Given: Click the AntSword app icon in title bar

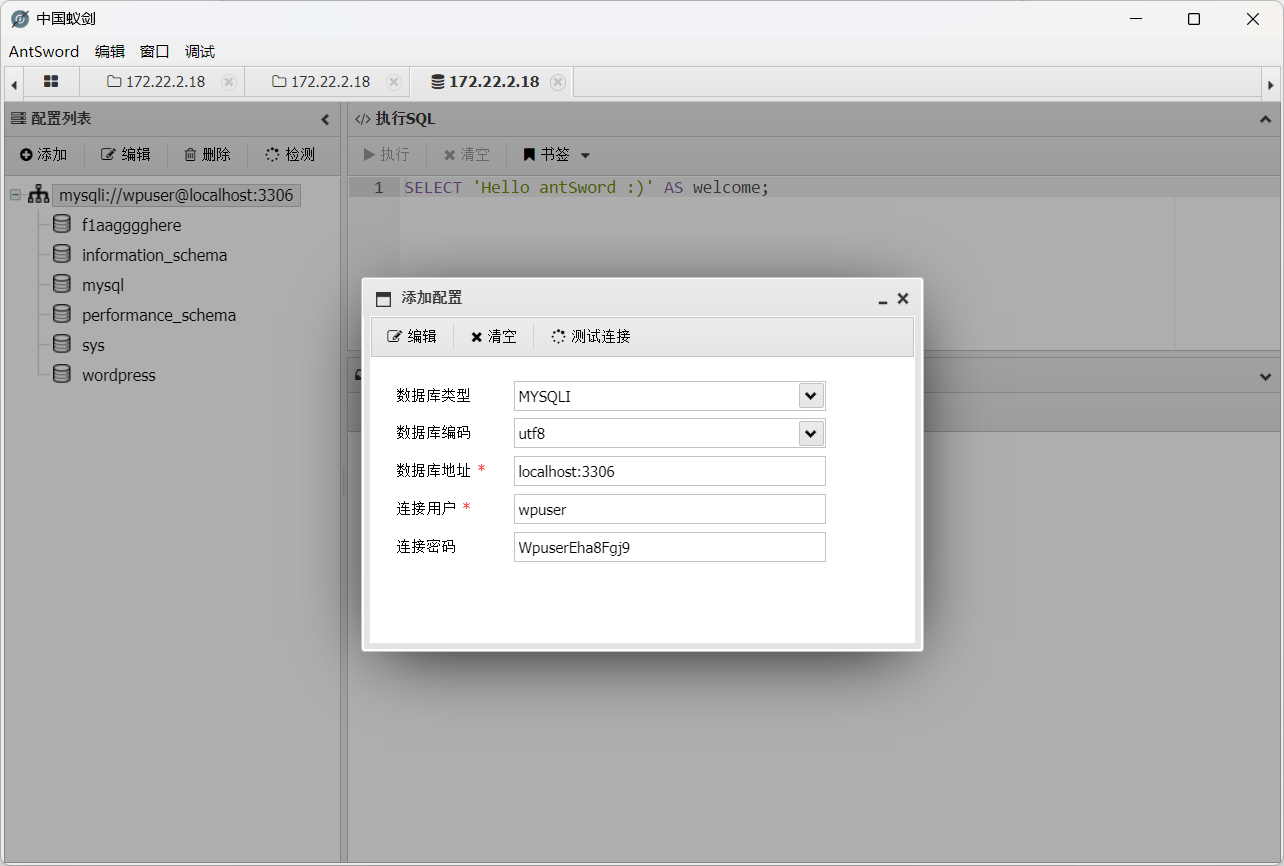Looking at the screenshot, I should [19, 19].
